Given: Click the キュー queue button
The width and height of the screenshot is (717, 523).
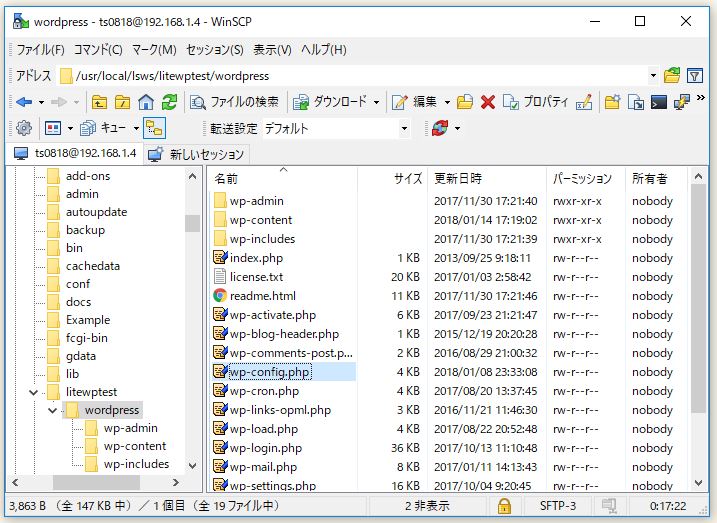Looking at the screenshot, I should [103, 128].
